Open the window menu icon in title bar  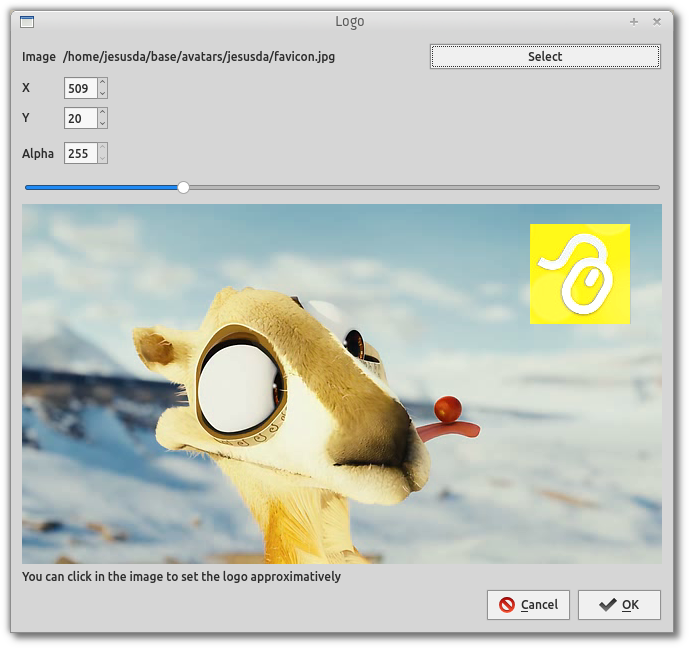click(x=27, y=21)
